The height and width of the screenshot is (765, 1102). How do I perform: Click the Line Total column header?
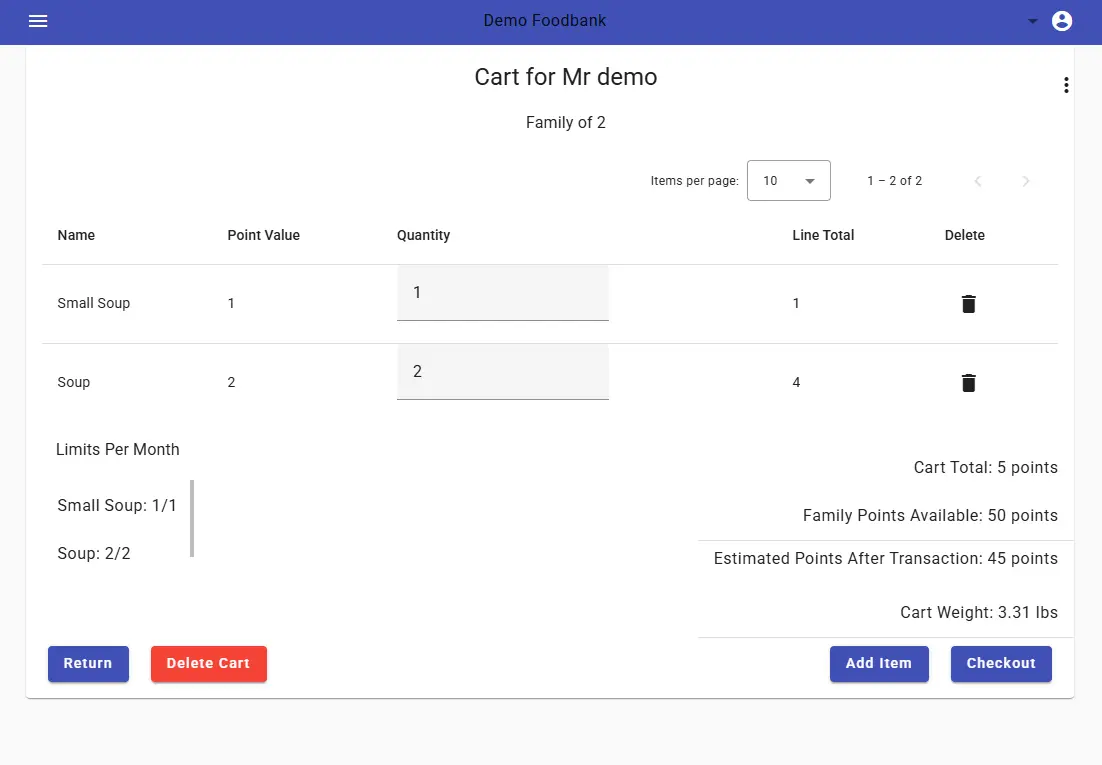(823, 235)
